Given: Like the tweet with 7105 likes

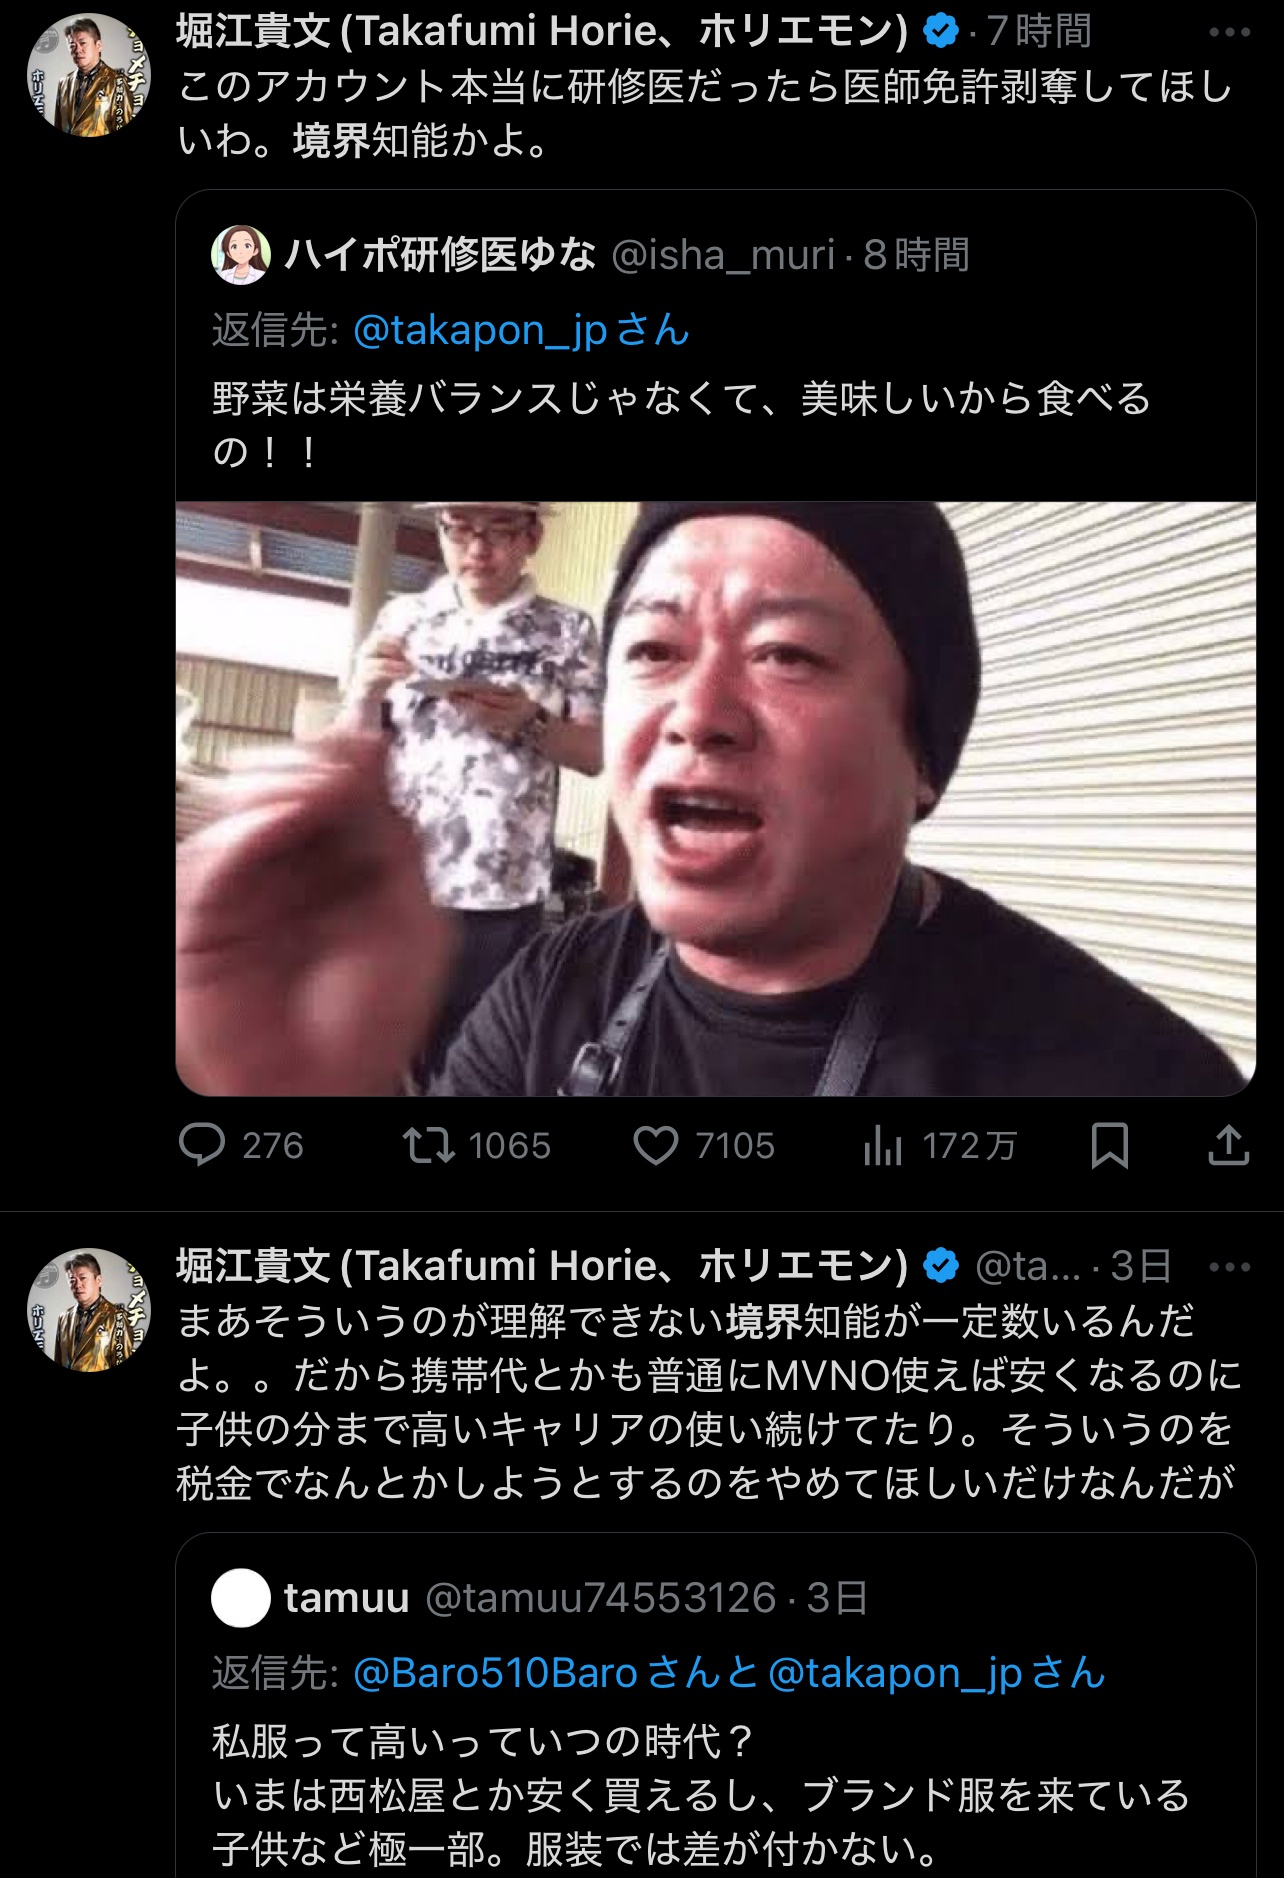Looking at the screenshot, I should pos(704,1146).
